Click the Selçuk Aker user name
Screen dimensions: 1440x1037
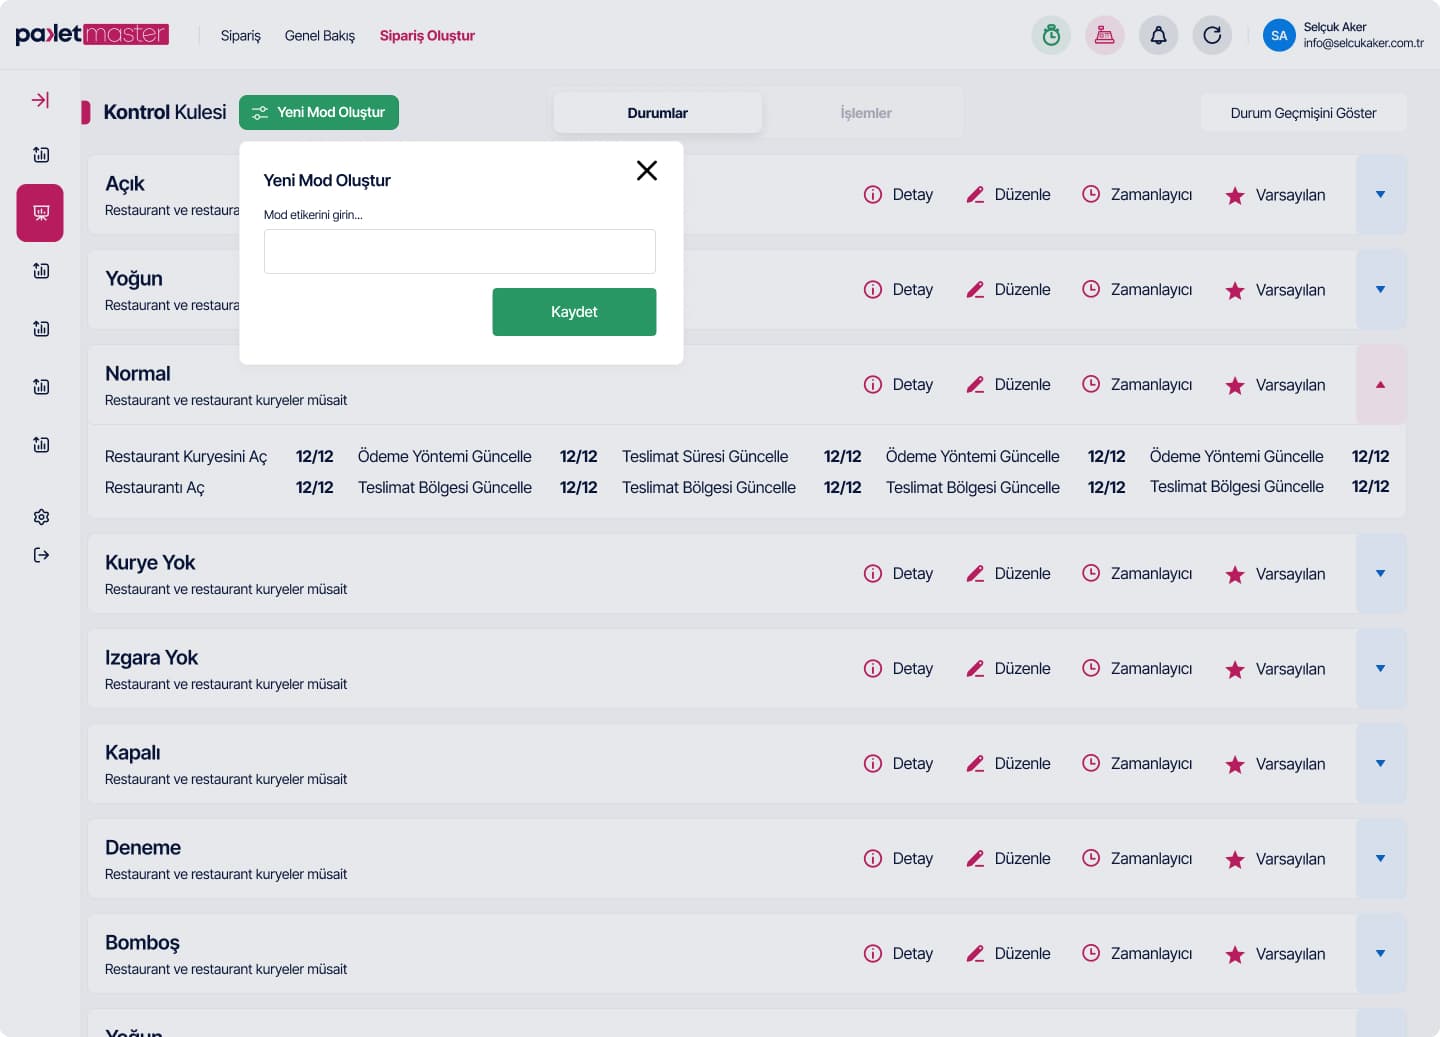coord(1335,27)
